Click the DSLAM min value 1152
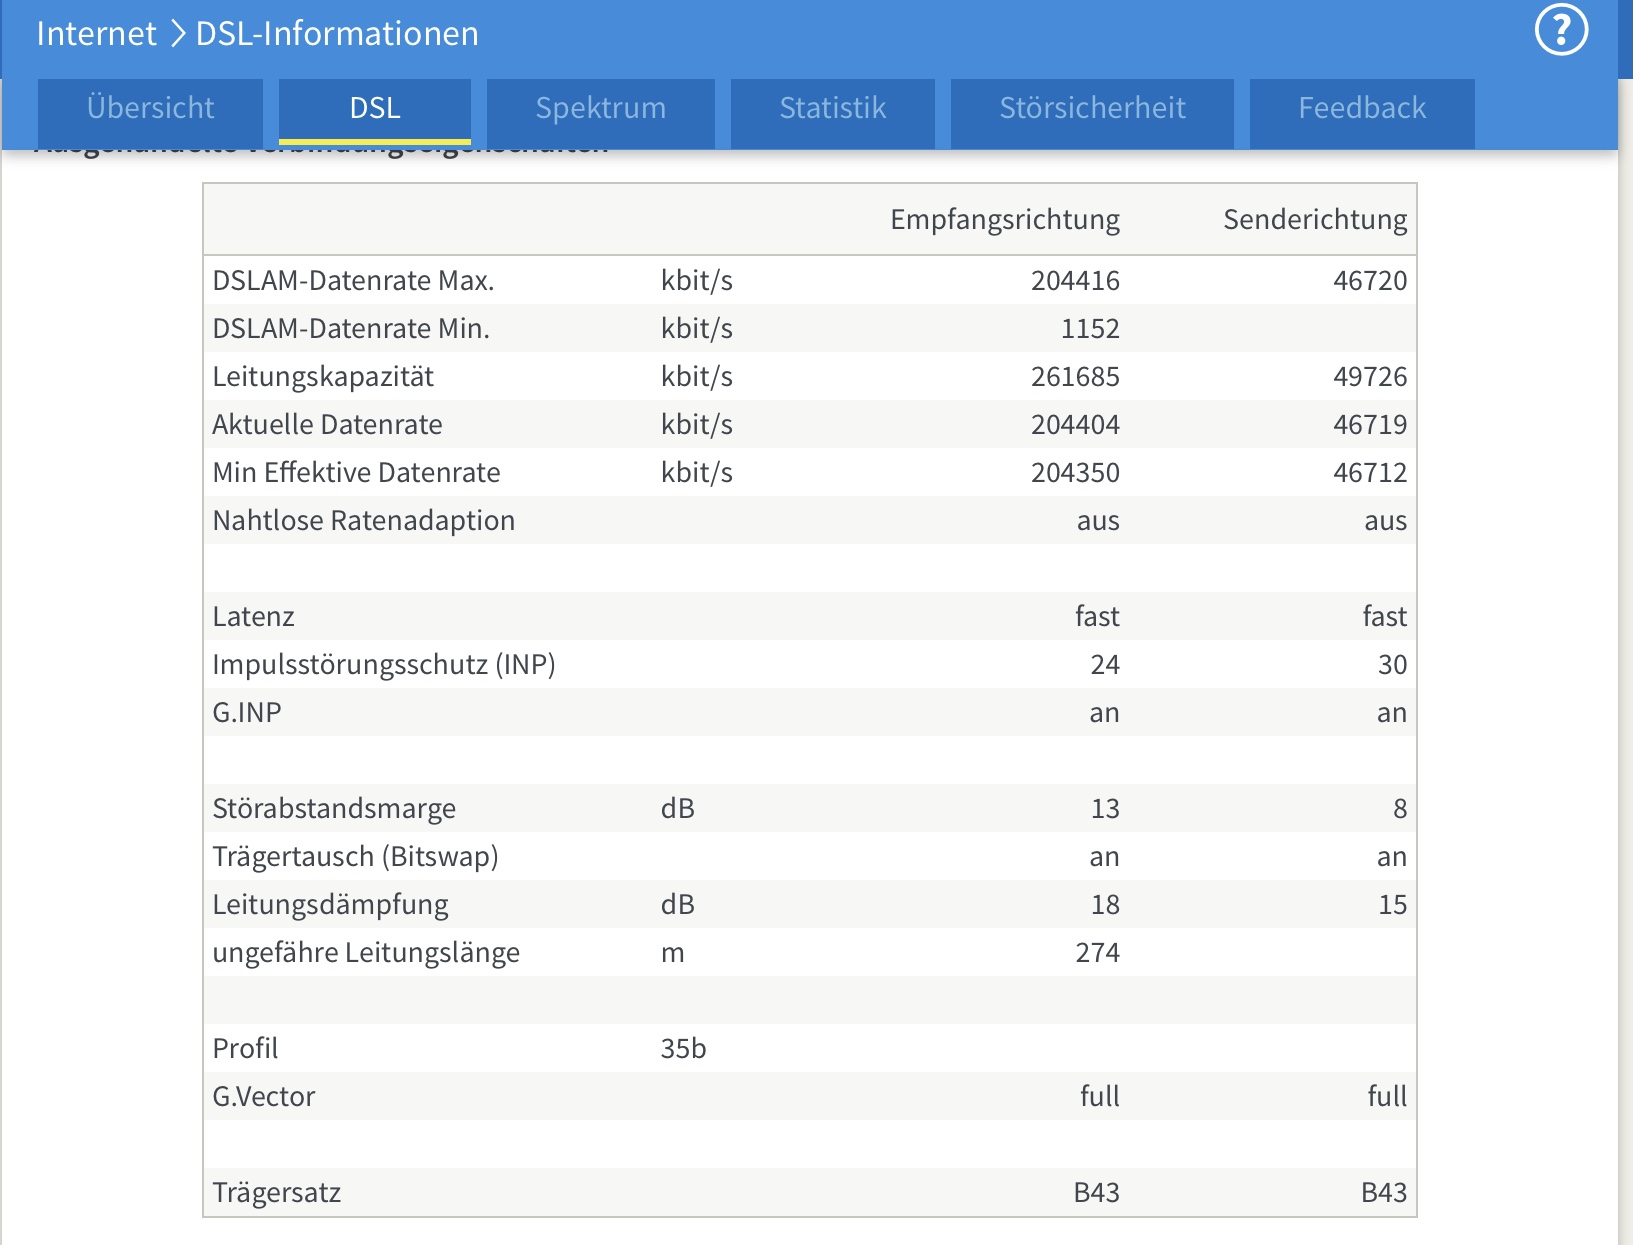 pos(1090,329)
